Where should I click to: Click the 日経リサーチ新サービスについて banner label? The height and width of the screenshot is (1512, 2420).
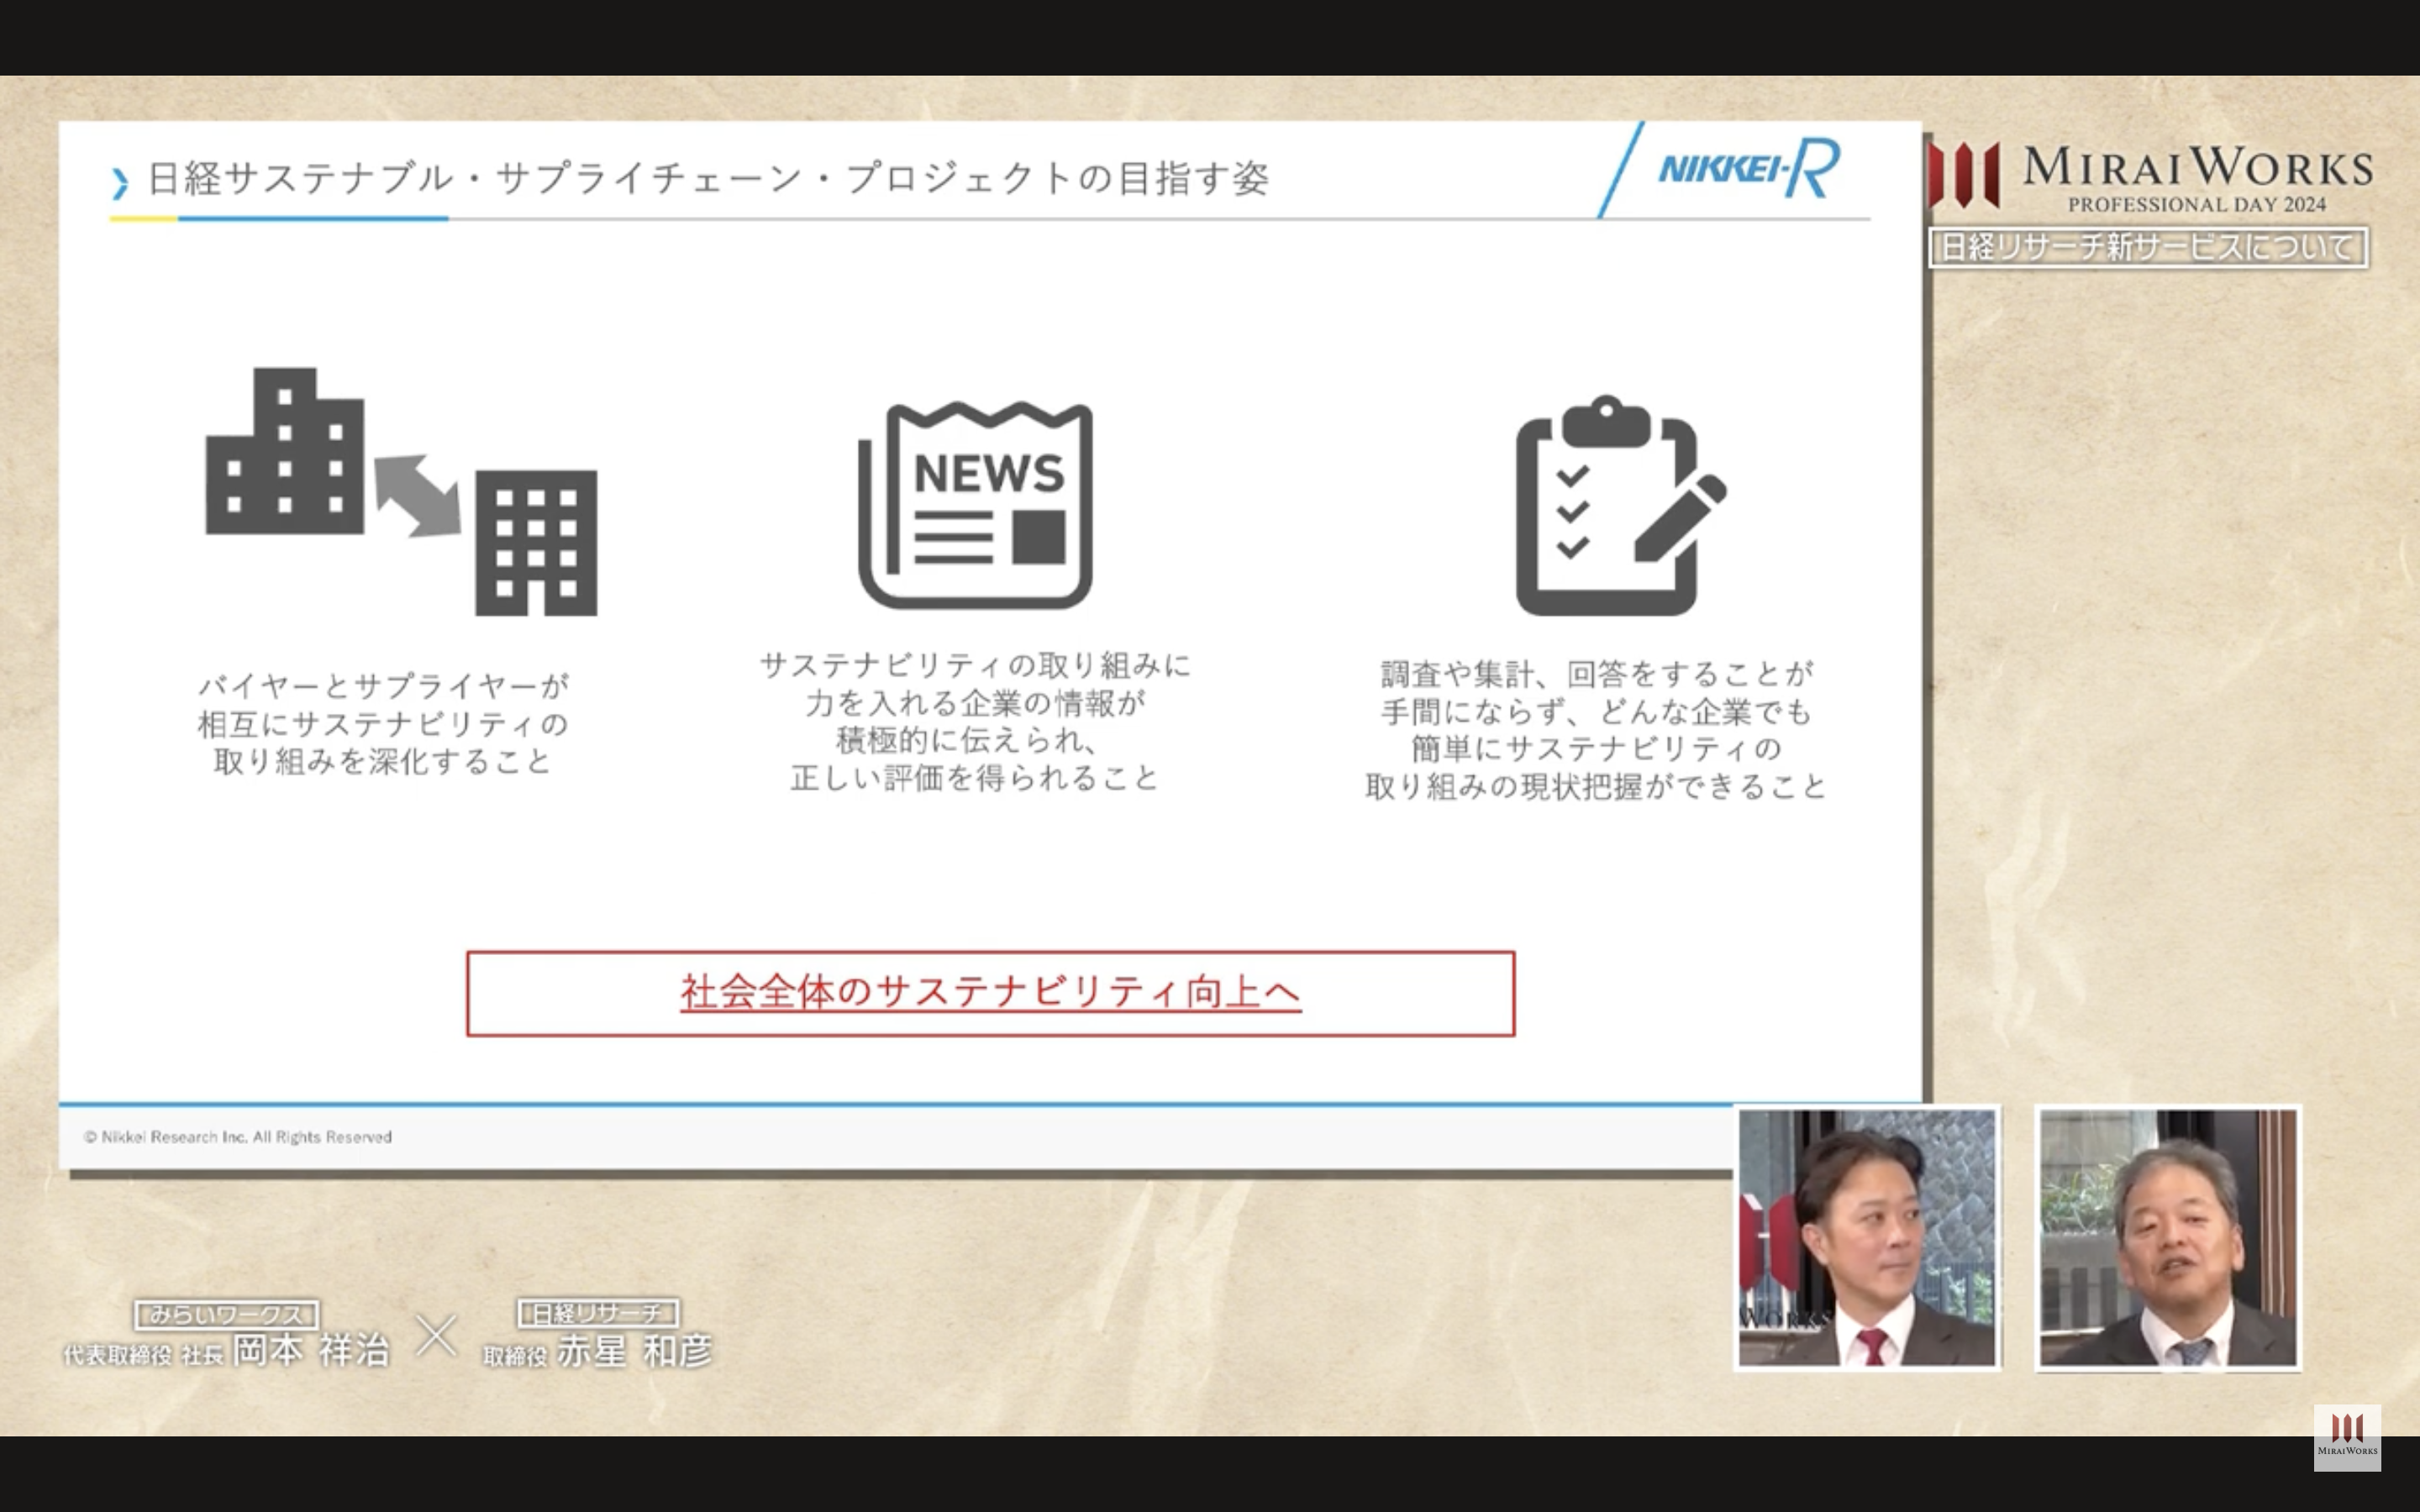point(2147,247)
